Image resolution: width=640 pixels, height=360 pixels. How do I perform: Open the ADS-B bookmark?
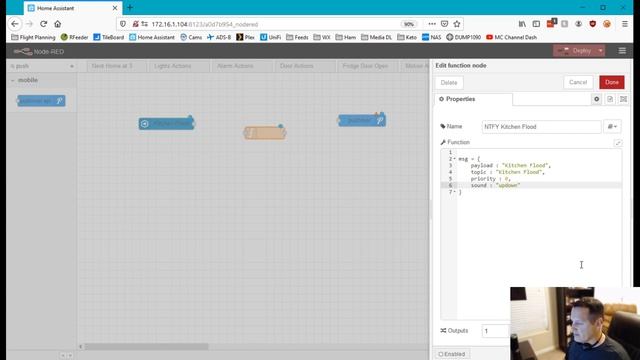point(219,37)
